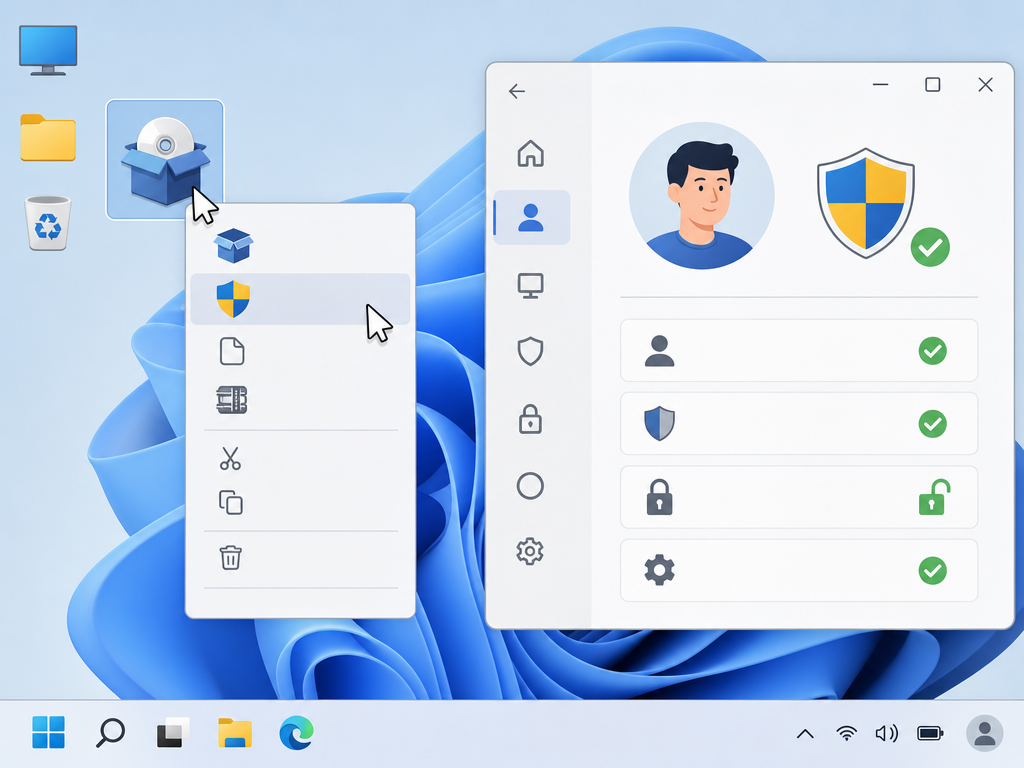Open taskbar Search magnifier

pos(110,733)
